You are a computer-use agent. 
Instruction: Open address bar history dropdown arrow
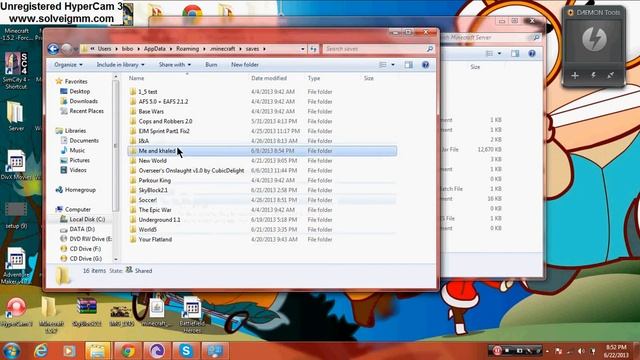tap(302, 49)
